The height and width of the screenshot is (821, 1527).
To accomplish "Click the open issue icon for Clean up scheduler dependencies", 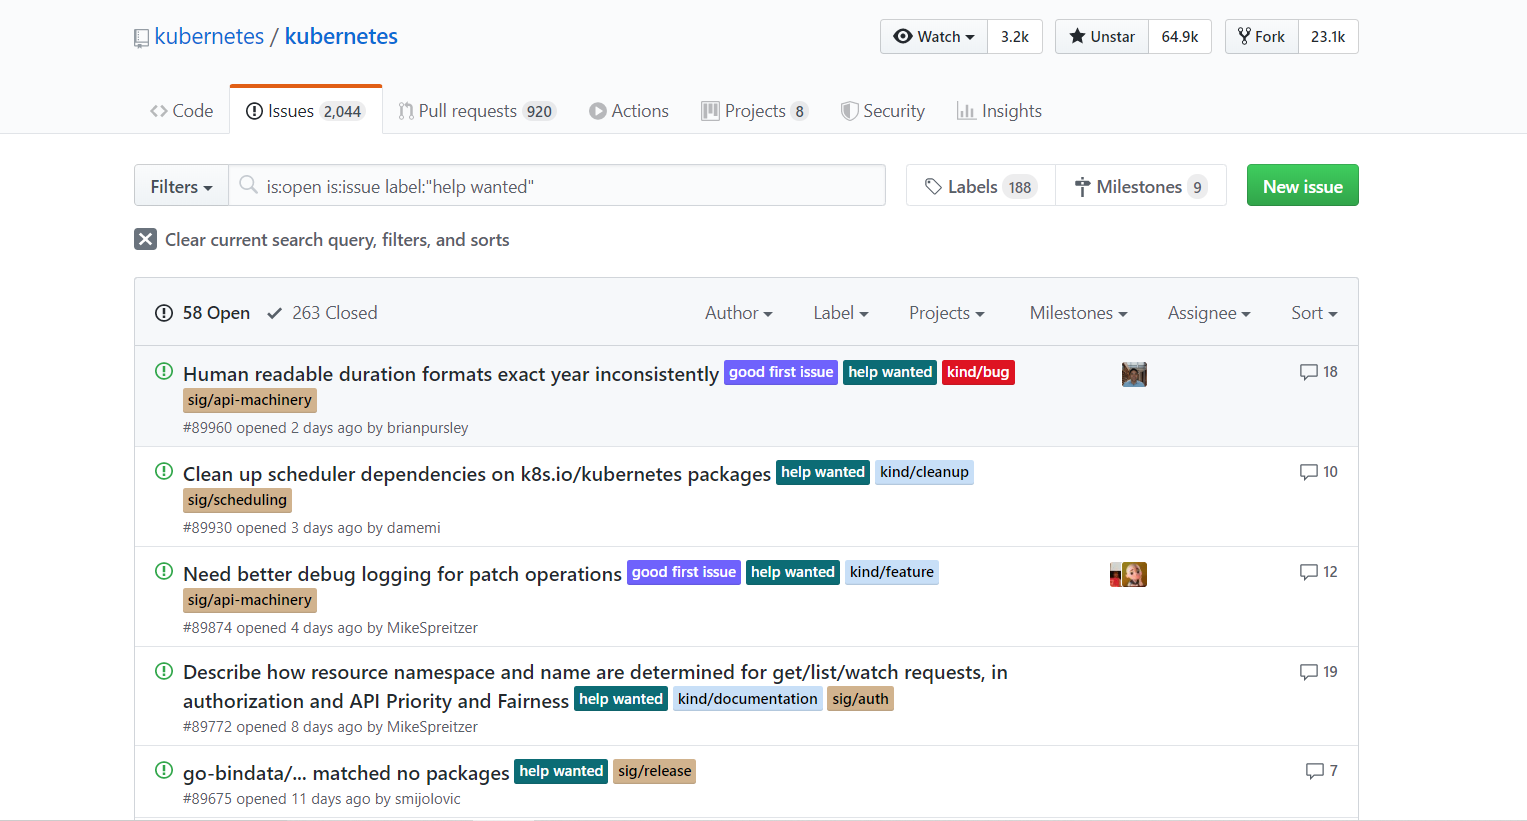I will pos(164,471).
